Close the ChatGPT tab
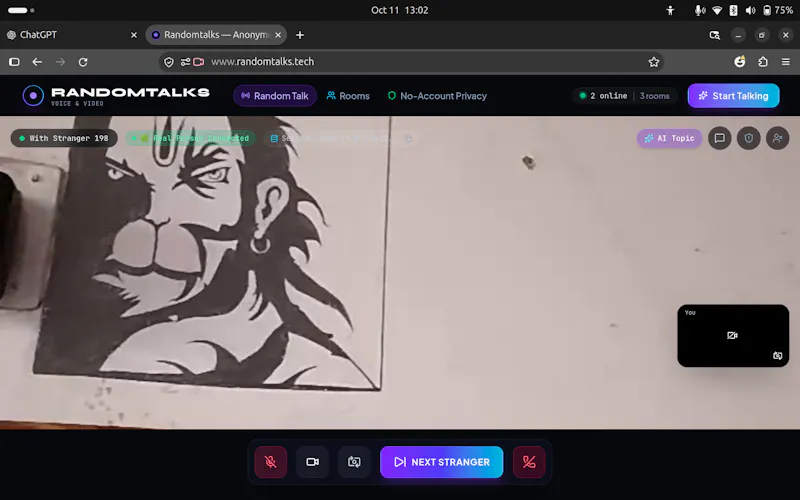Image resolution: width=800 pixels, height=500 pixels. click(x=134, y=35)
